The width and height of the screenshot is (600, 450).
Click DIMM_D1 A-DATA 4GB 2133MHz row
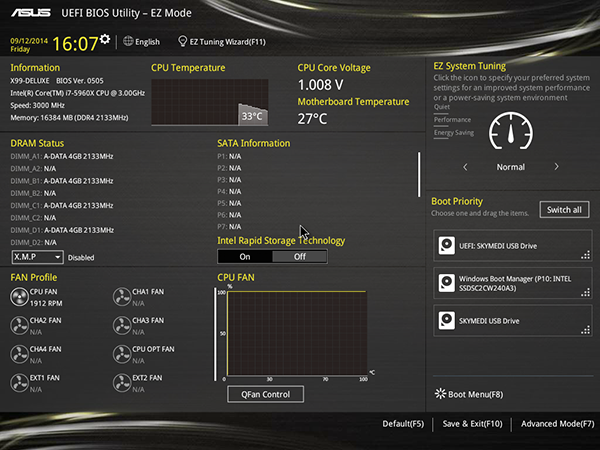tap(62, 230)
